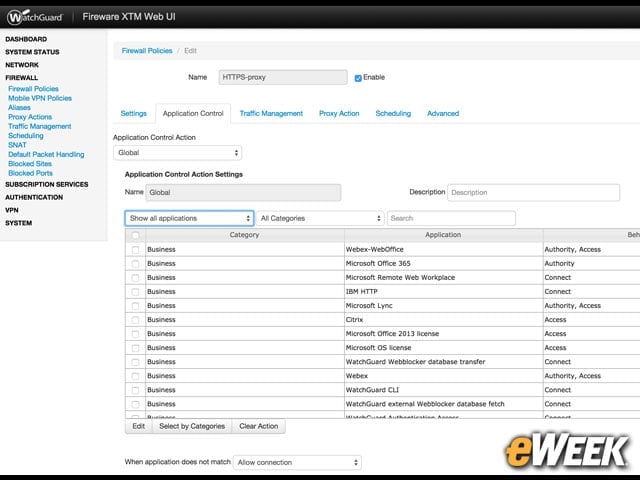Switch to the Settings tab
The image size is (640, 480).
(x=133, y=113)
